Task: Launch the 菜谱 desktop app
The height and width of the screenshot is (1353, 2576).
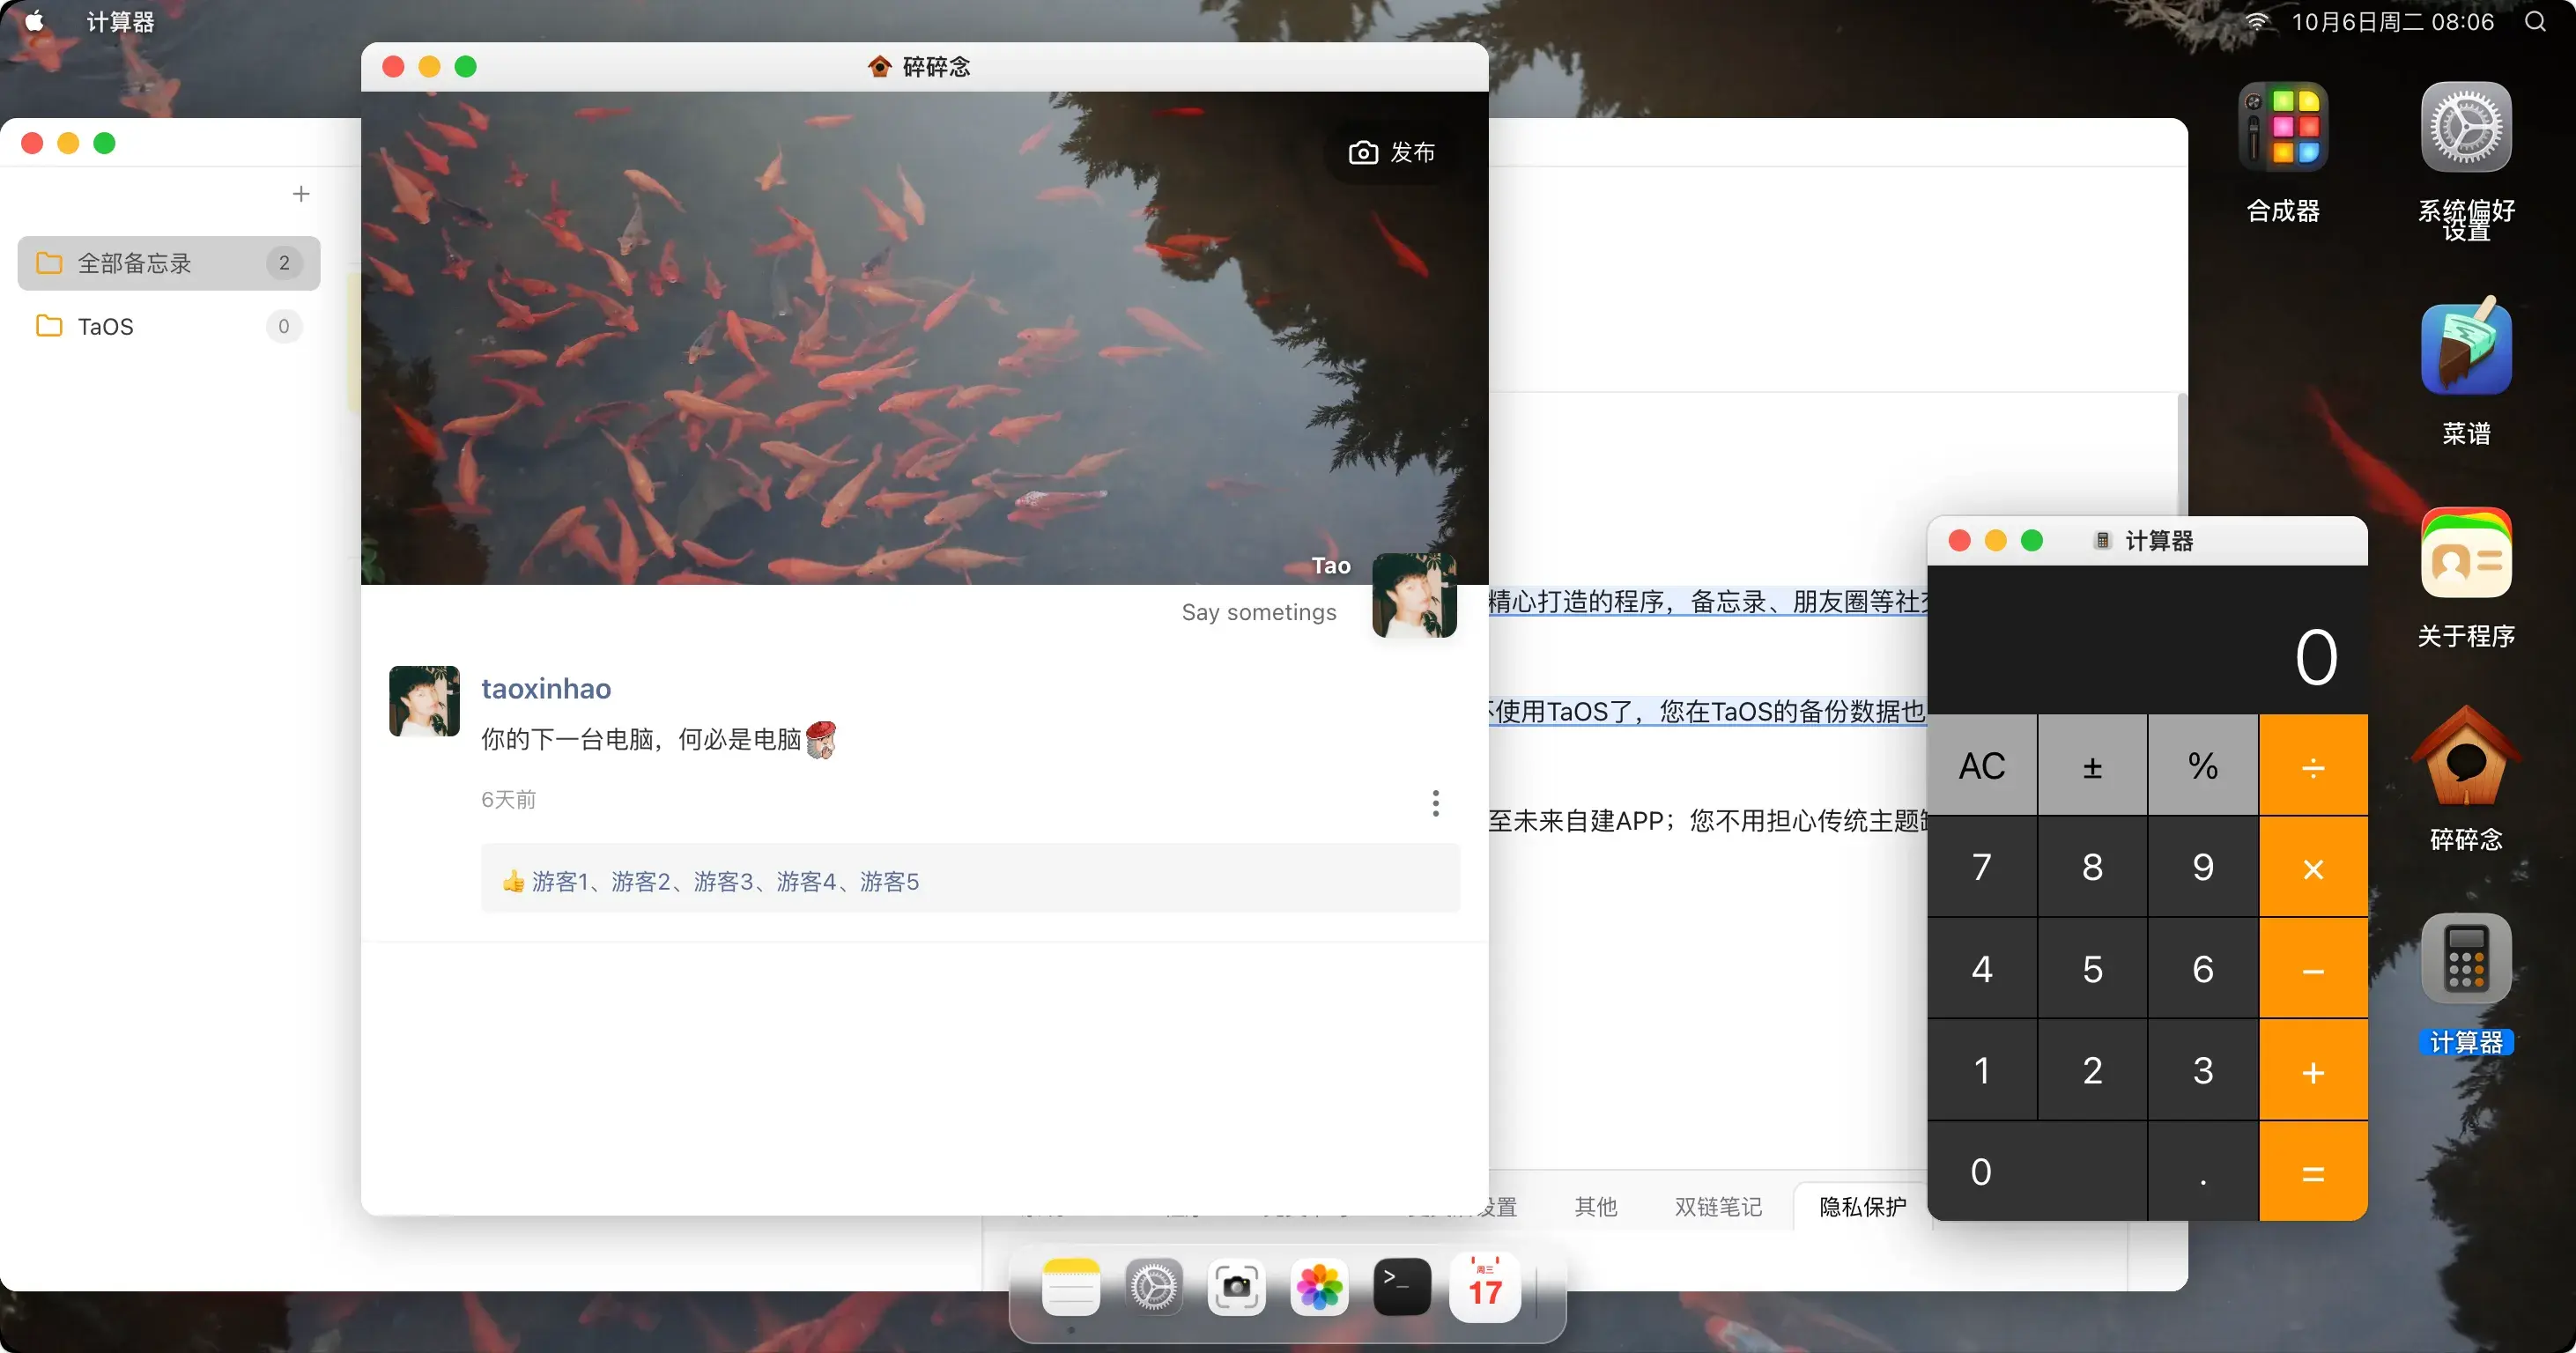Action: (x=2466, y=347)
